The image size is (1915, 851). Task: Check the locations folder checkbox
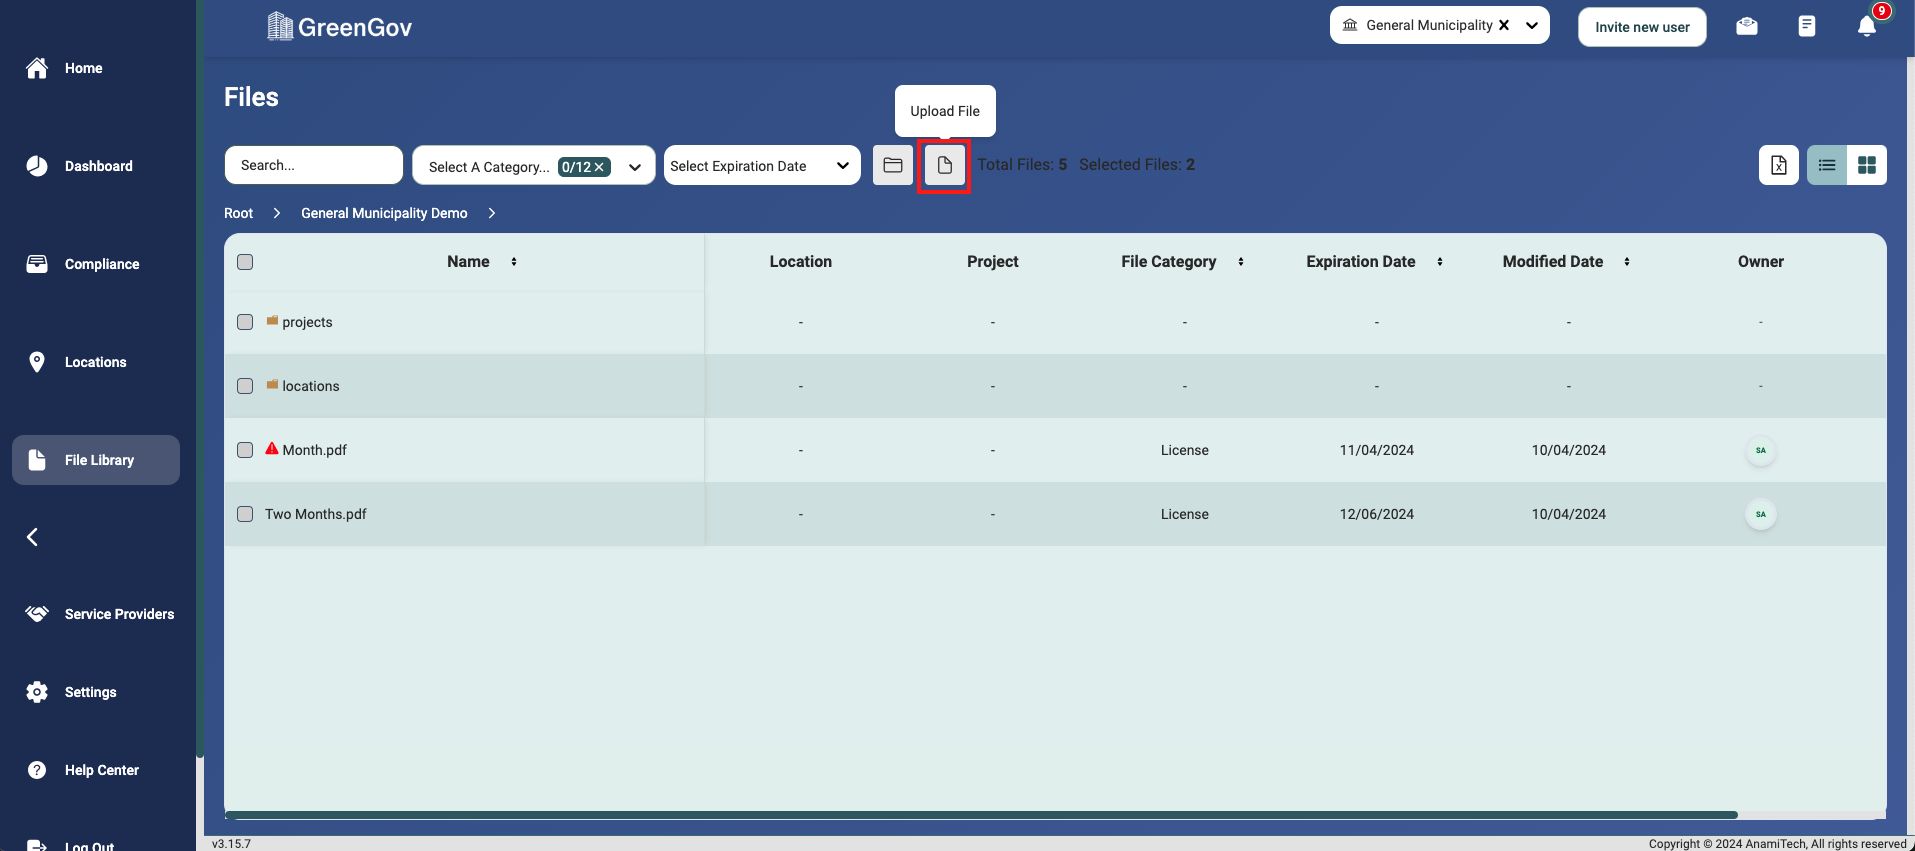(245, 386)
